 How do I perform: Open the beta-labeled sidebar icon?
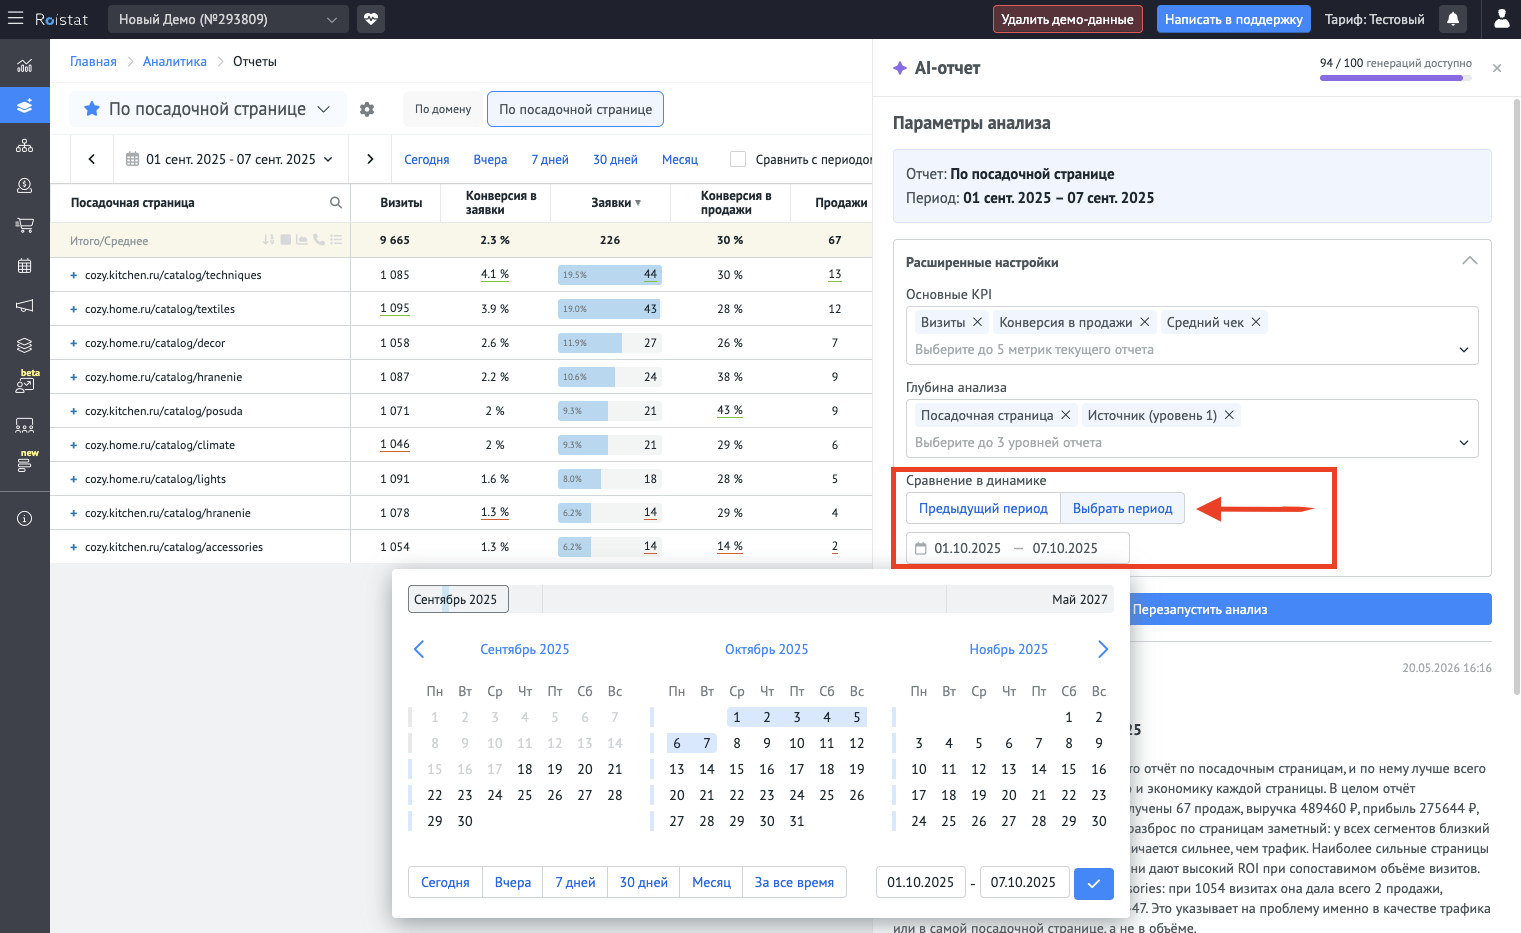click(x=27, y=382)
